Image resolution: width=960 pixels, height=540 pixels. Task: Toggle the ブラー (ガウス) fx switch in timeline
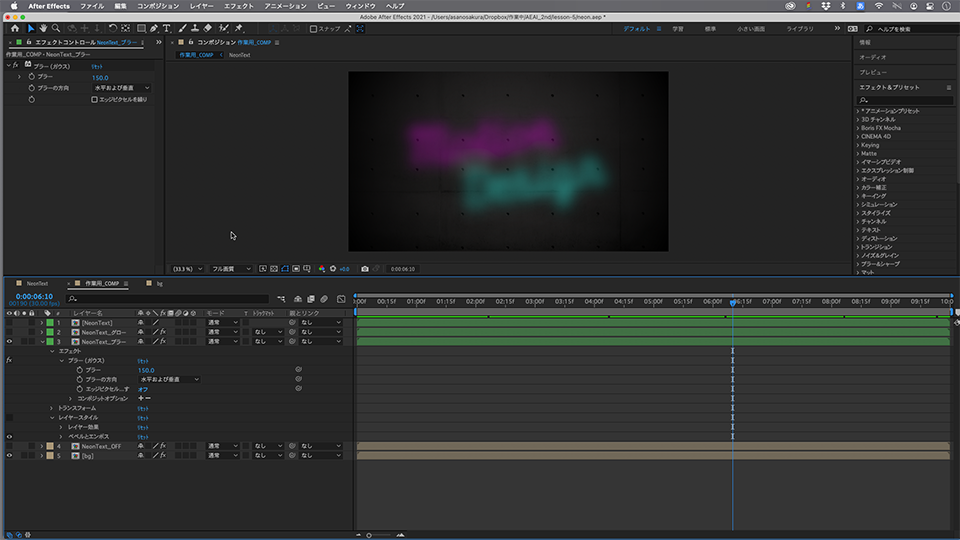click(x=9, y=361)
